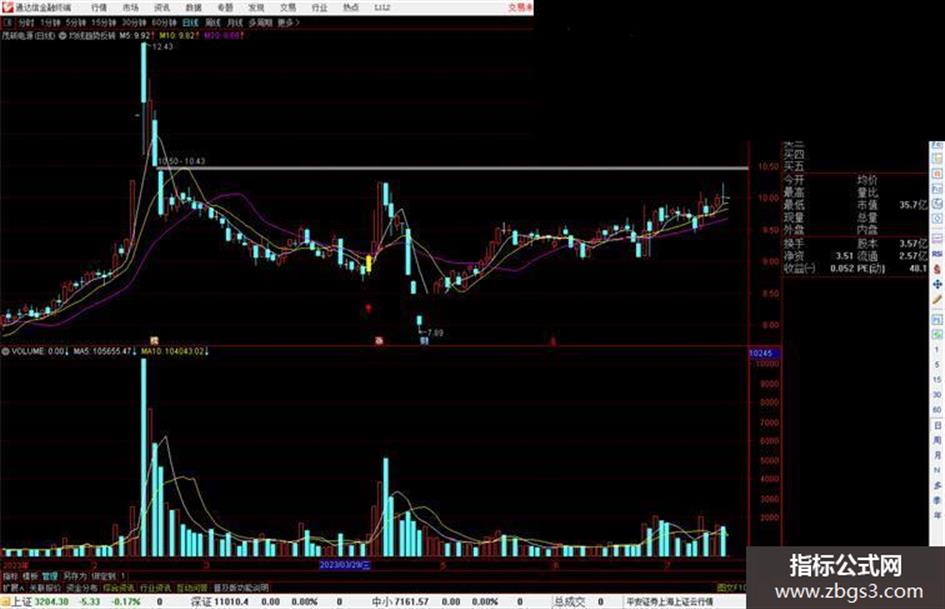945x609 pixels.
Task: Click the RSI indicator sidebar icon
Action: 937,254
